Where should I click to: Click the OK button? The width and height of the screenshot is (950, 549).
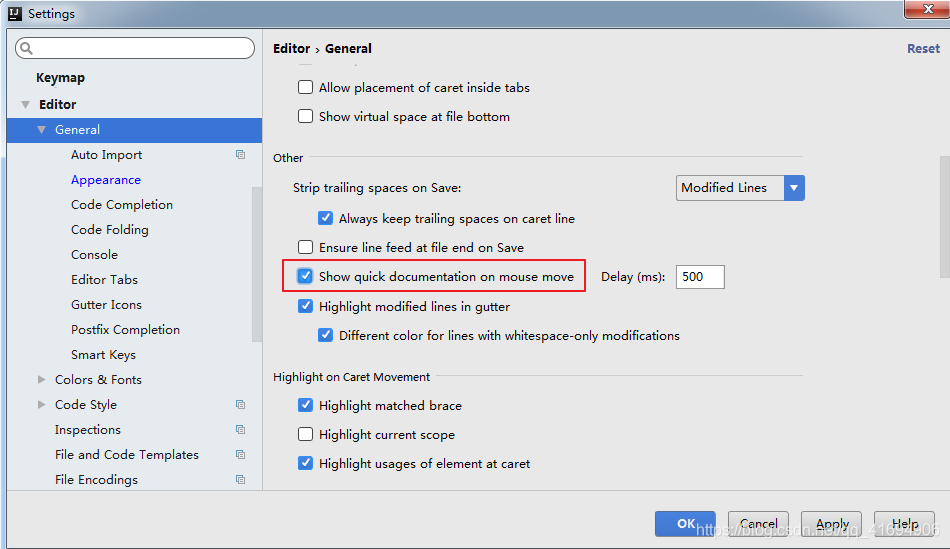[685, 524]
